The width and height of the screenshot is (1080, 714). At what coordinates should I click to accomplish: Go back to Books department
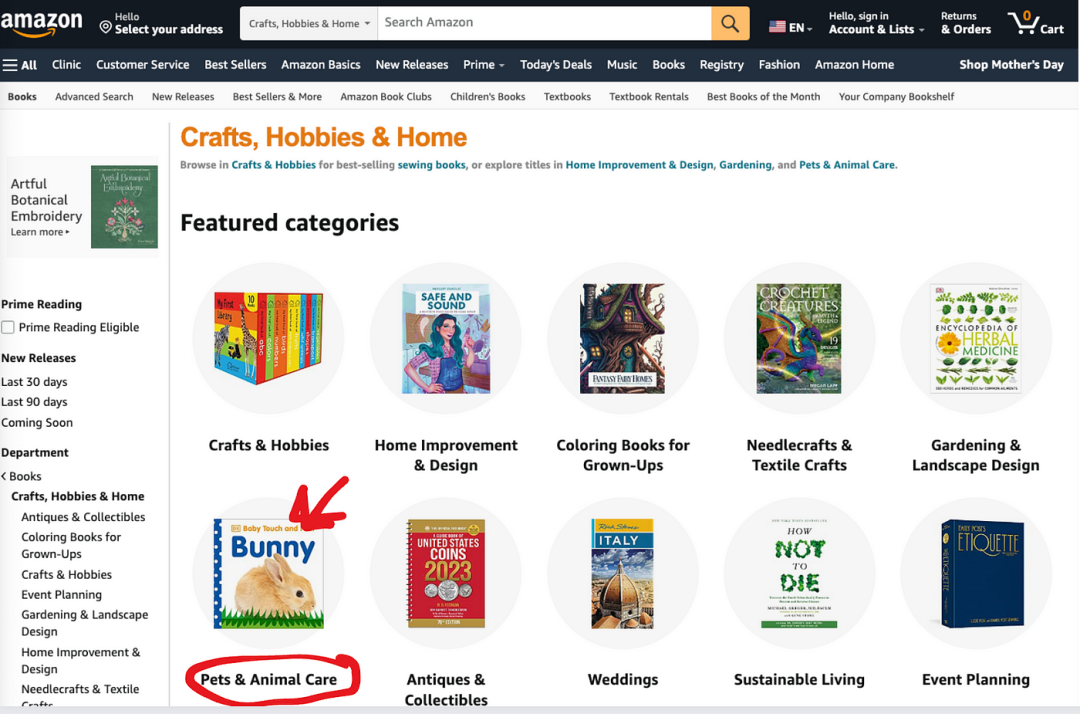tap(25, 476)
